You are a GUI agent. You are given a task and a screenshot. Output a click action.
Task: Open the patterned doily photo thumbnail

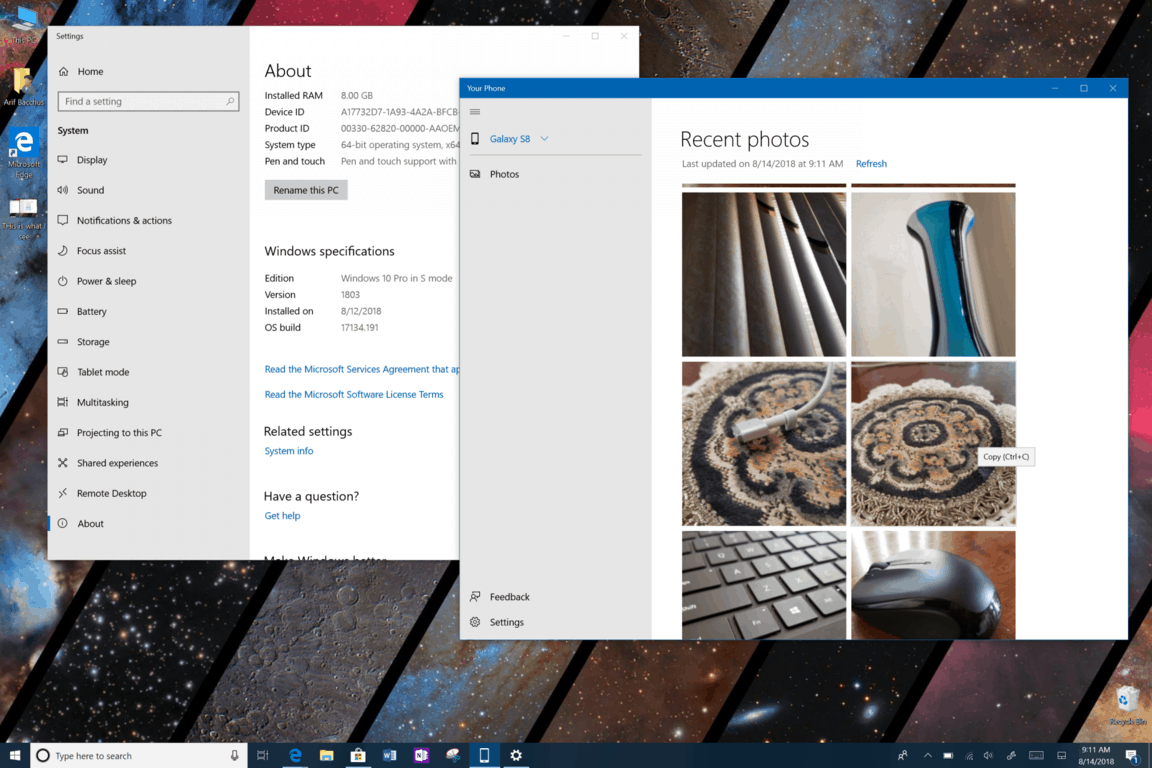click(x=933, y=444)
